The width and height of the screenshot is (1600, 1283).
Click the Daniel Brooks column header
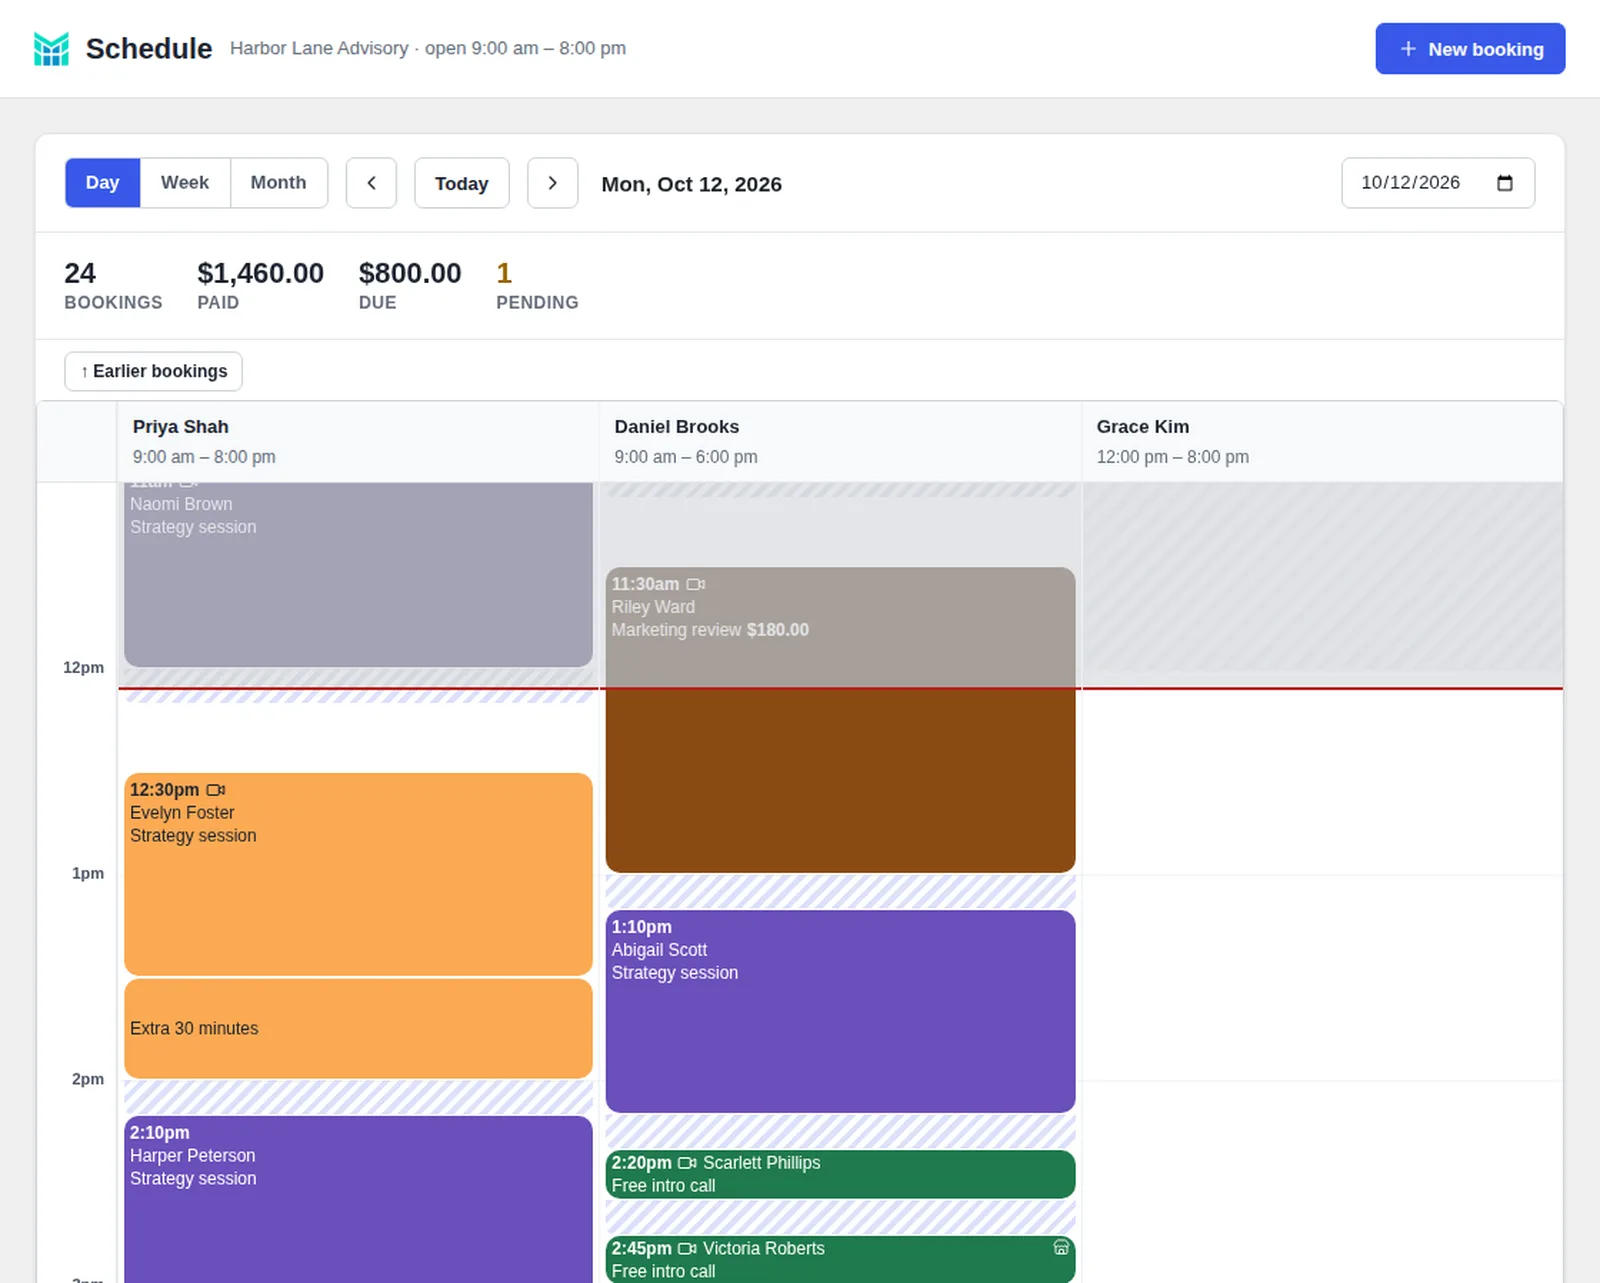click(x=840, y=442)
